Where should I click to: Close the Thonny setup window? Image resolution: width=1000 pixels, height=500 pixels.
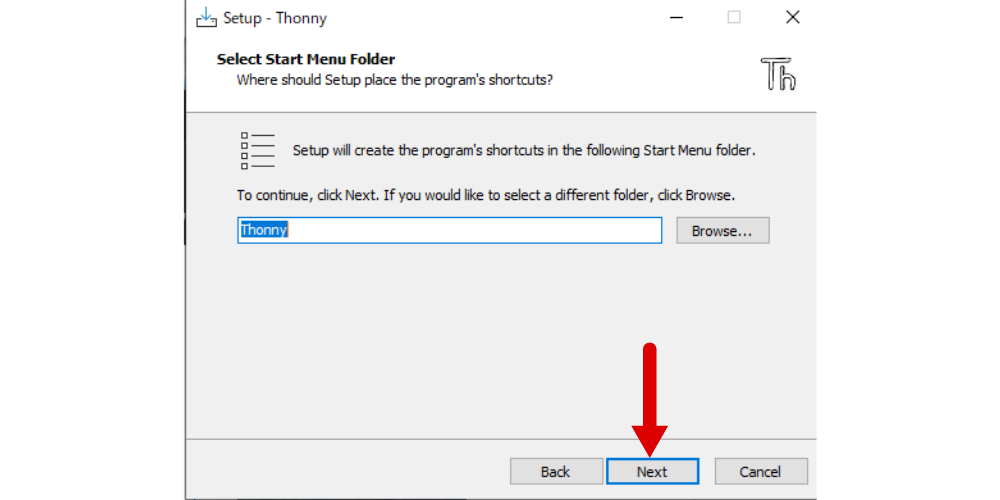click(x=793, y=17)
